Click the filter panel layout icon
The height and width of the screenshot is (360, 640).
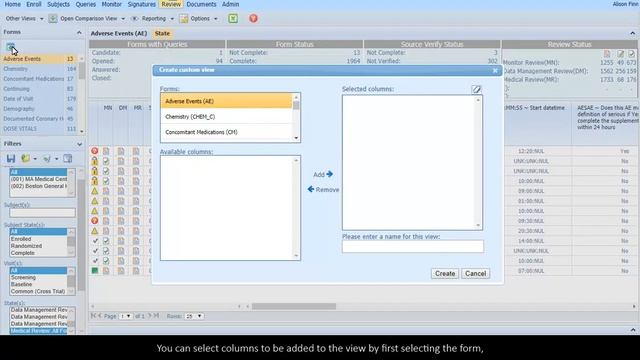[68, 158]
